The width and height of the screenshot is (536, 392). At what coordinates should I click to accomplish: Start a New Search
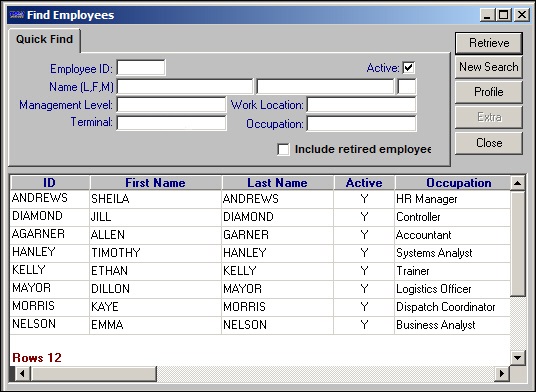489,67
